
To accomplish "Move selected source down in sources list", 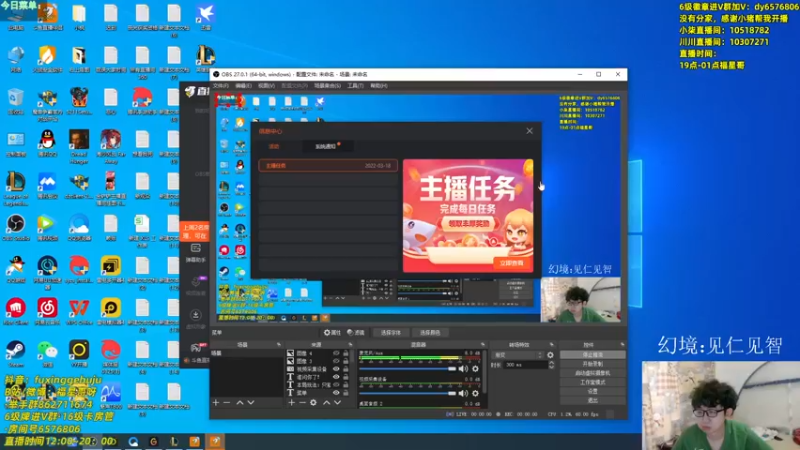I will point(337,403).
